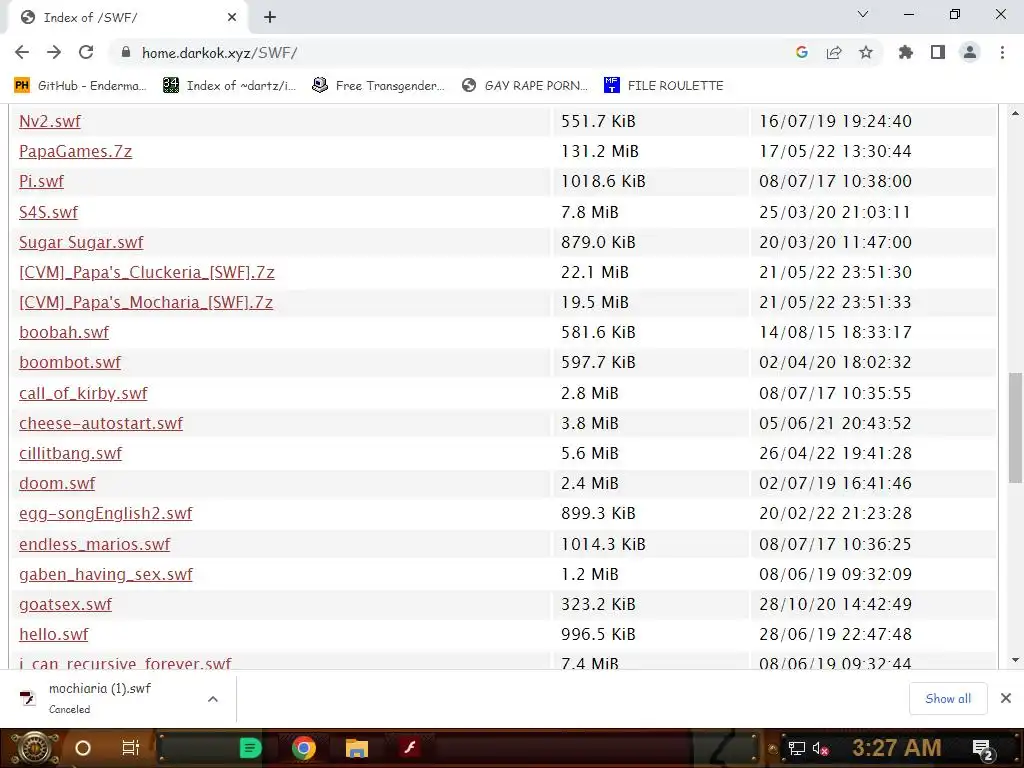
Task: Click the page vertical scrollbar thumb
Action: [1015, 428]
